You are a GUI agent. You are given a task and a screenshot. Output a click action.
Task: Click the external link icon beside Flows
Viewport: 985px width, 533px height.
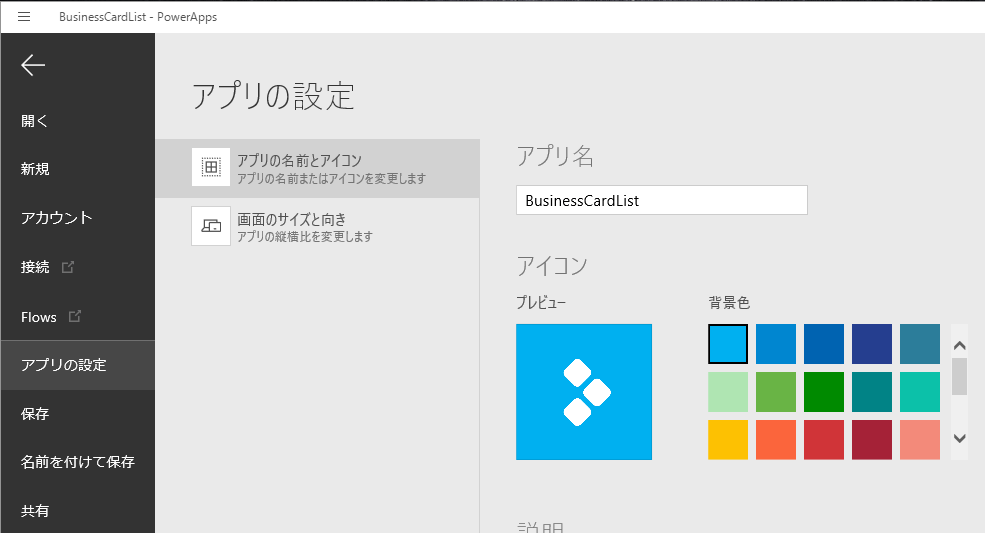pos(75,316)
